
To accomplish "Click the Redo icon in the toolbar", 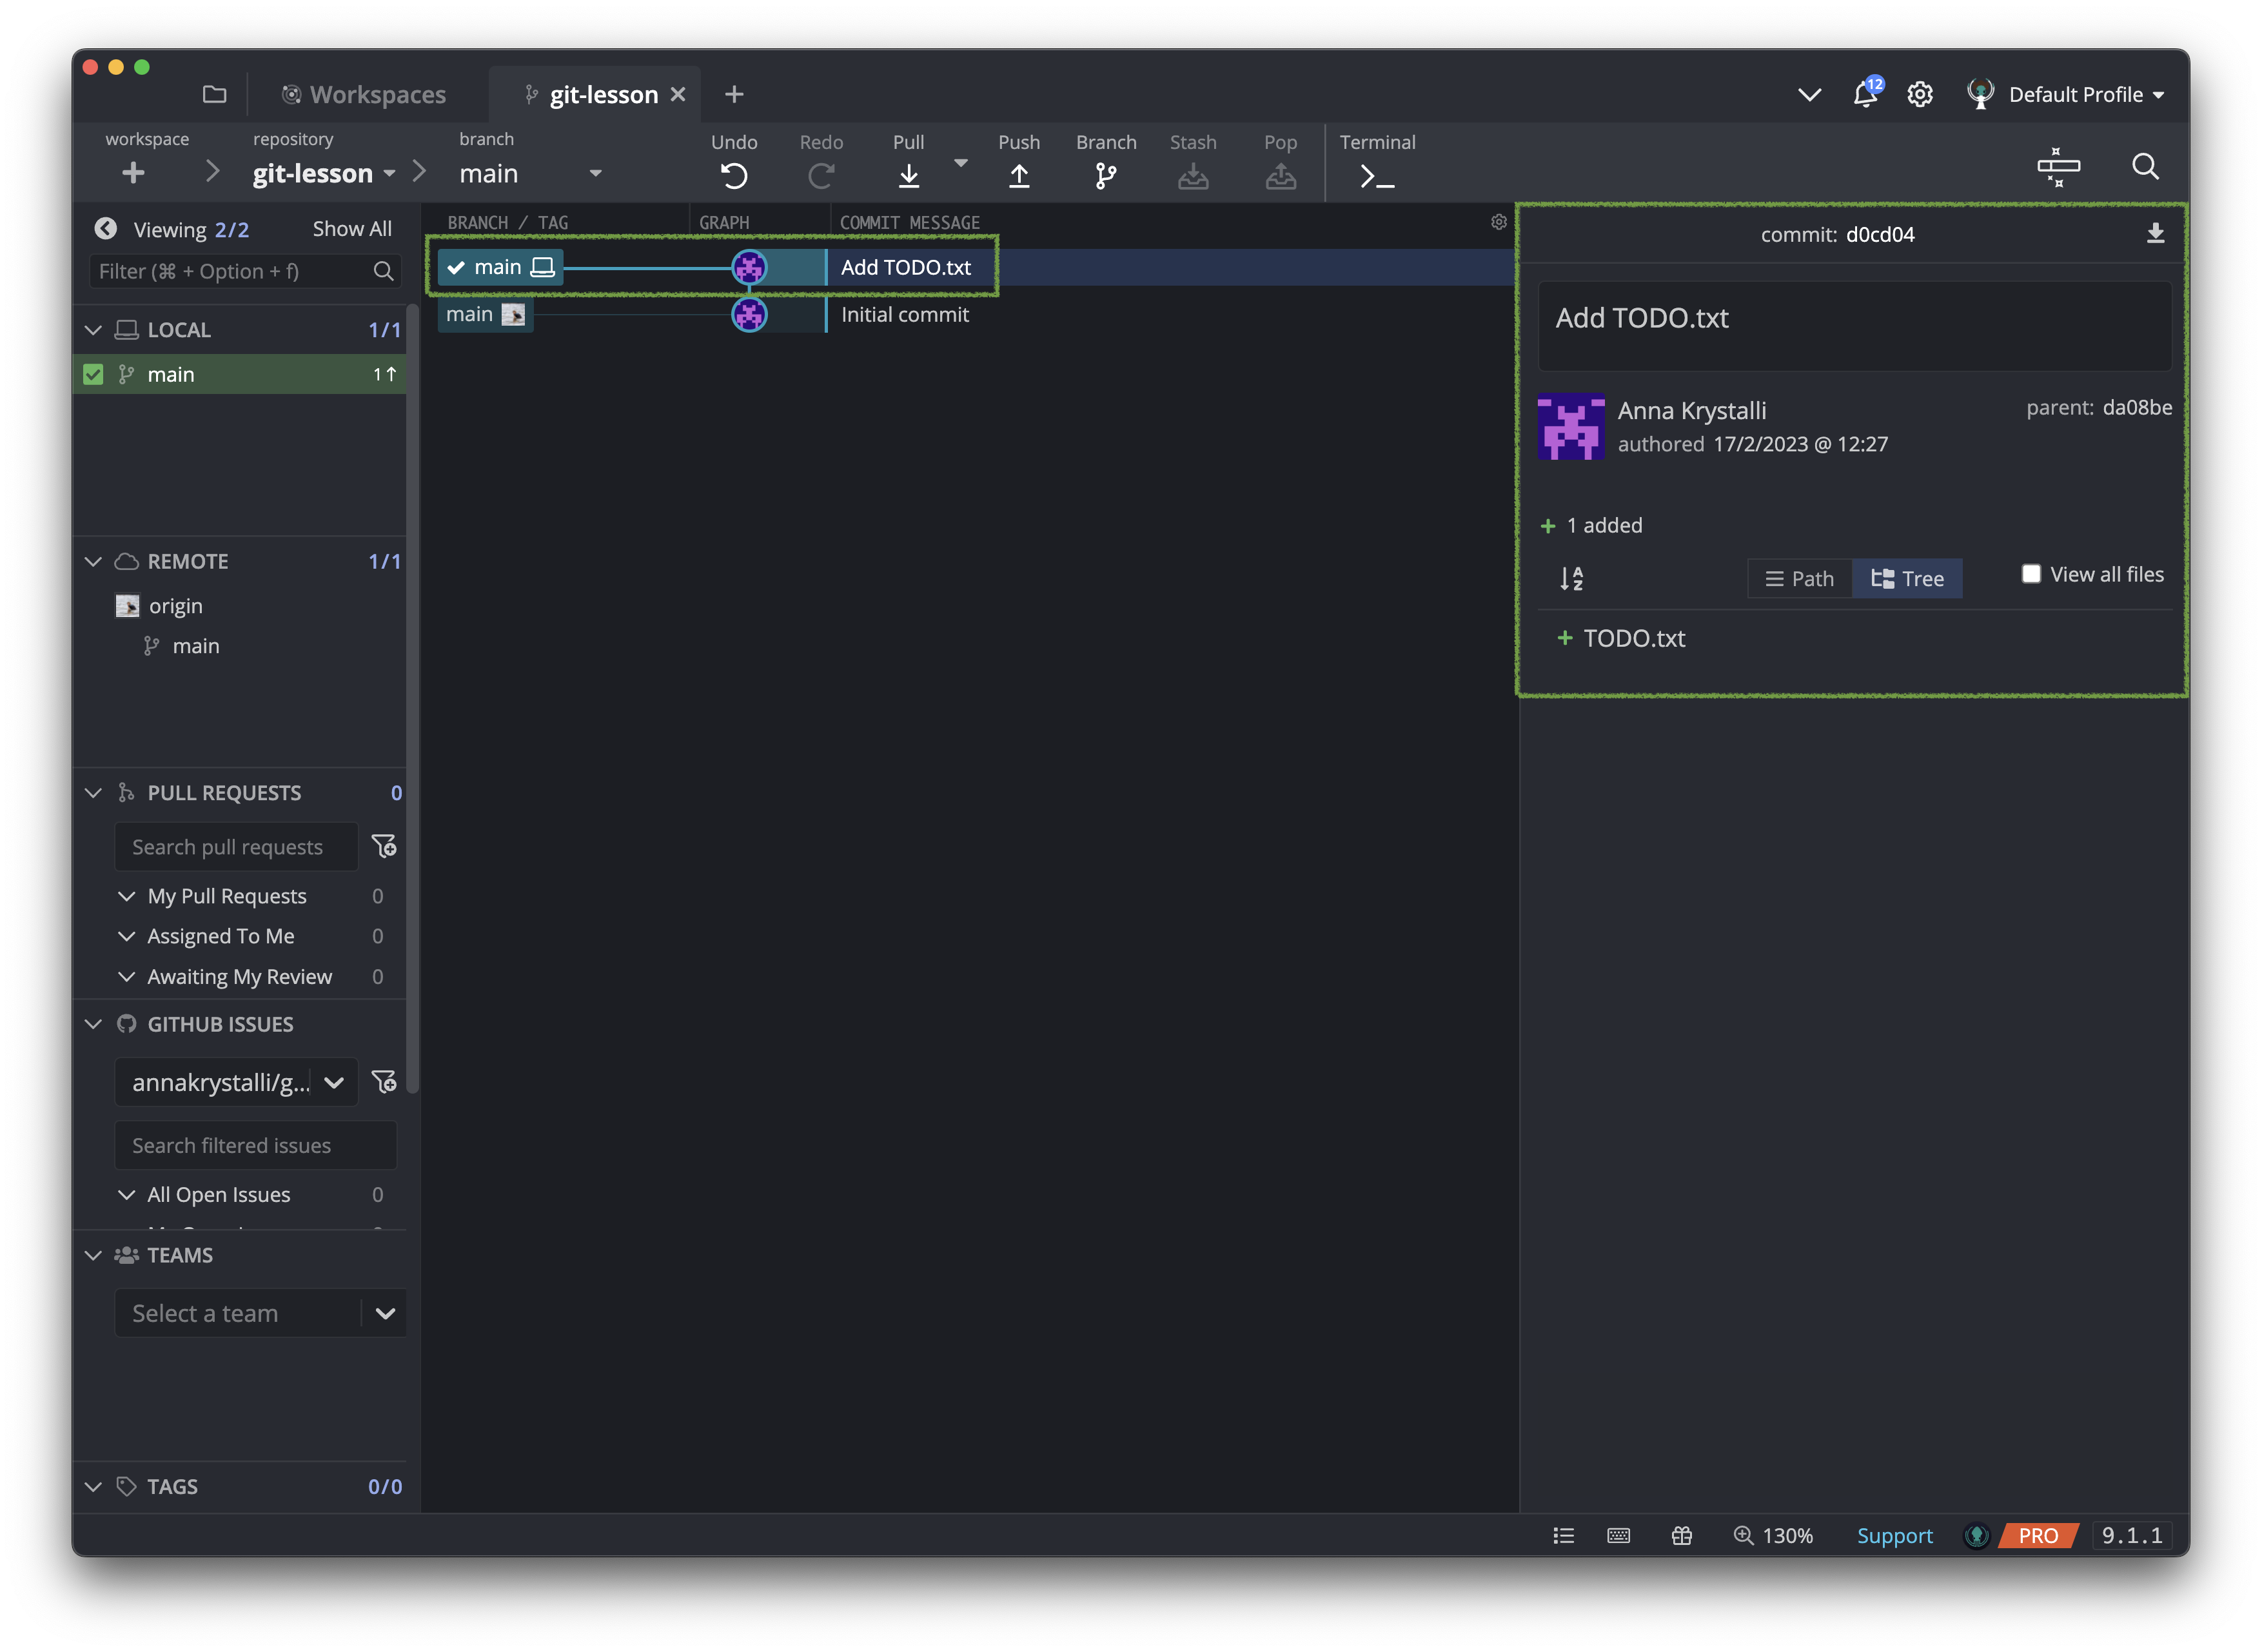I will pos(821,176).
